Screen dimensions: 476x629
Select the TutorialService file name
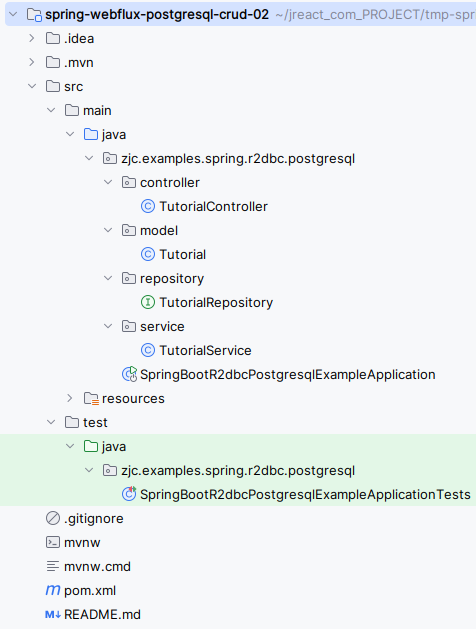(205, 350)
